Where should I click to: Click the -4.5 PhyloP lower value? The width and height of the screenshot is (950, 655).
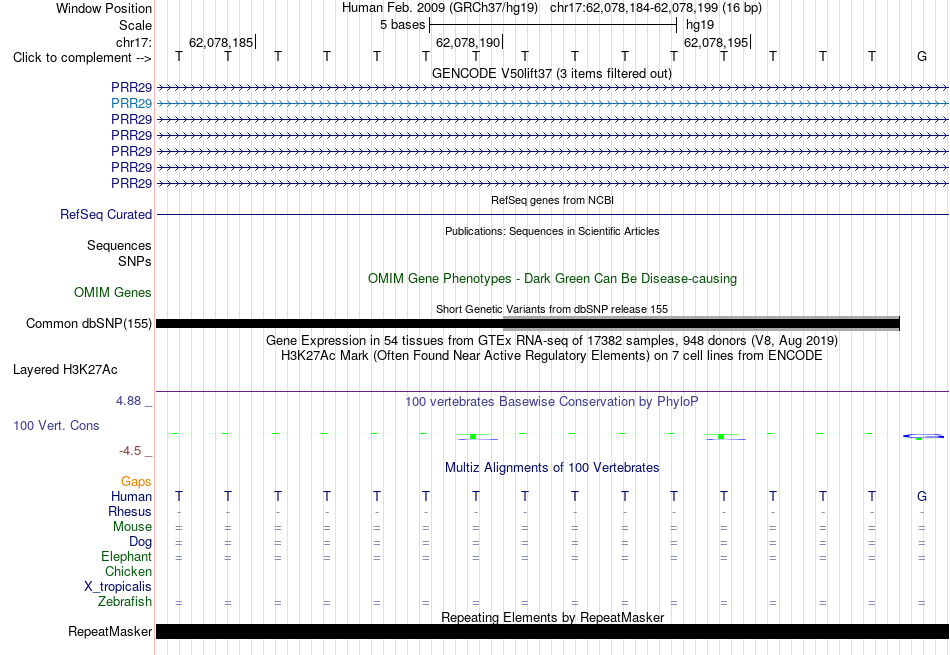130,451
